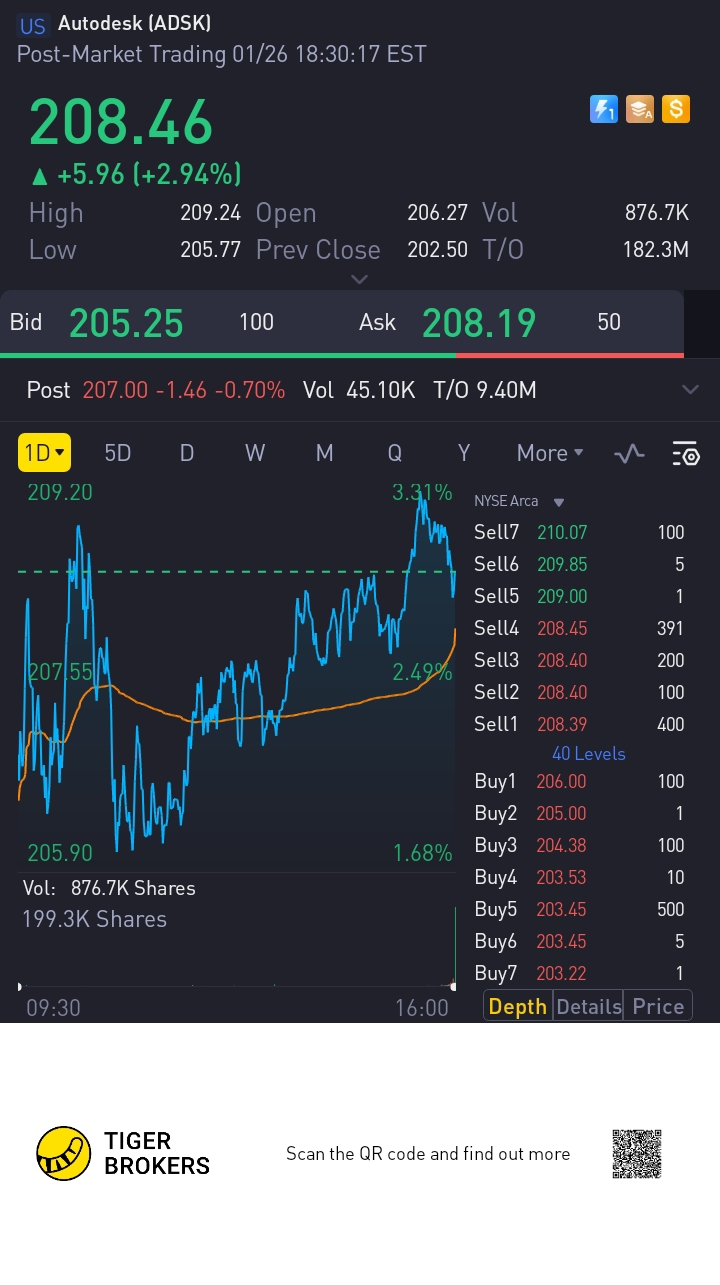Tap the Sell1 row at 208.39
Viewport: 720px width, 1285px height.
pos(579,725)
